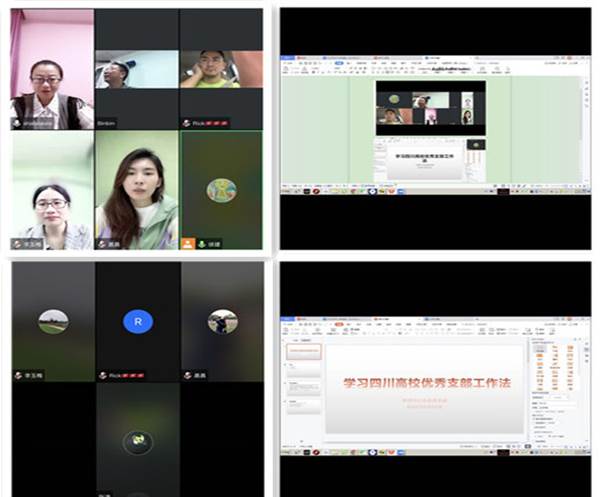Click the muted microphone icon beside the upper grid's Rick label
The image size is (600, 497).
[x=187, y=123]
